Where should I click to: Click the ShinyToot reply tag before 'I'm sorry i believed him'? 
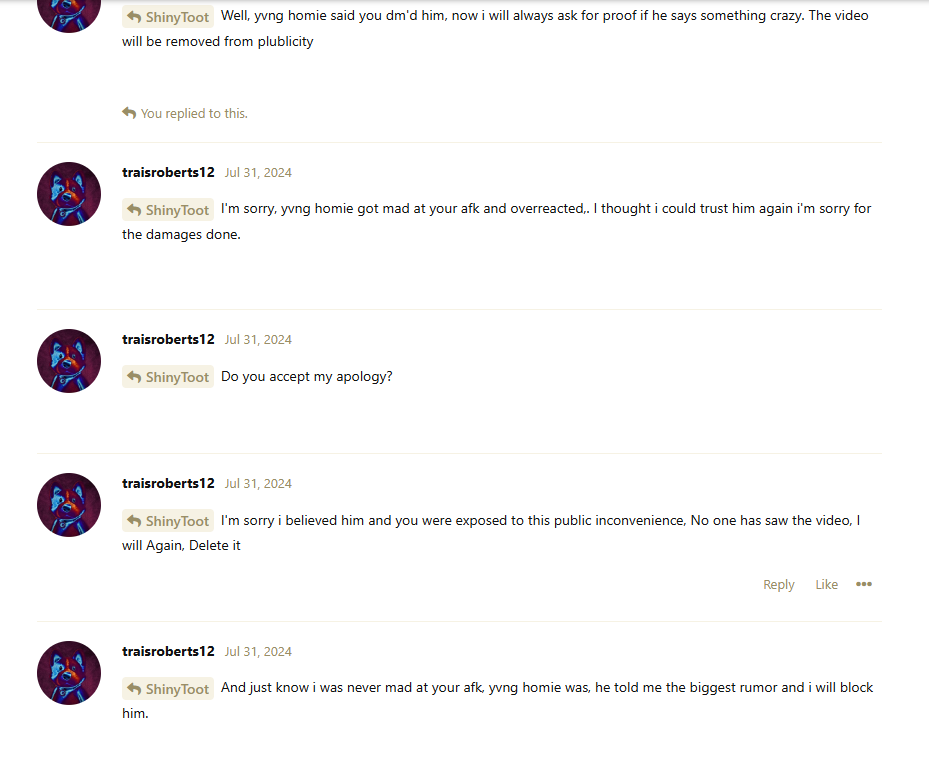(x=168, y=521)
